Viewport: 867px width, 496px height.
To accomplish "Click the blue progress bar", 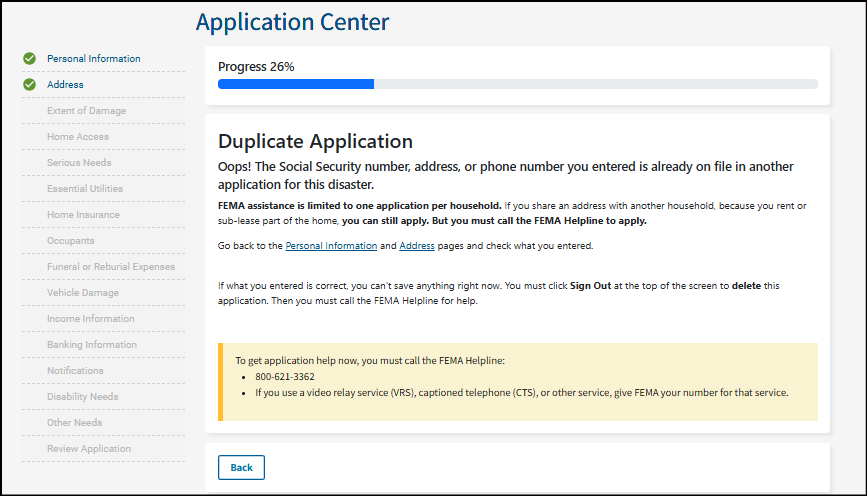I will click(296, 85).
